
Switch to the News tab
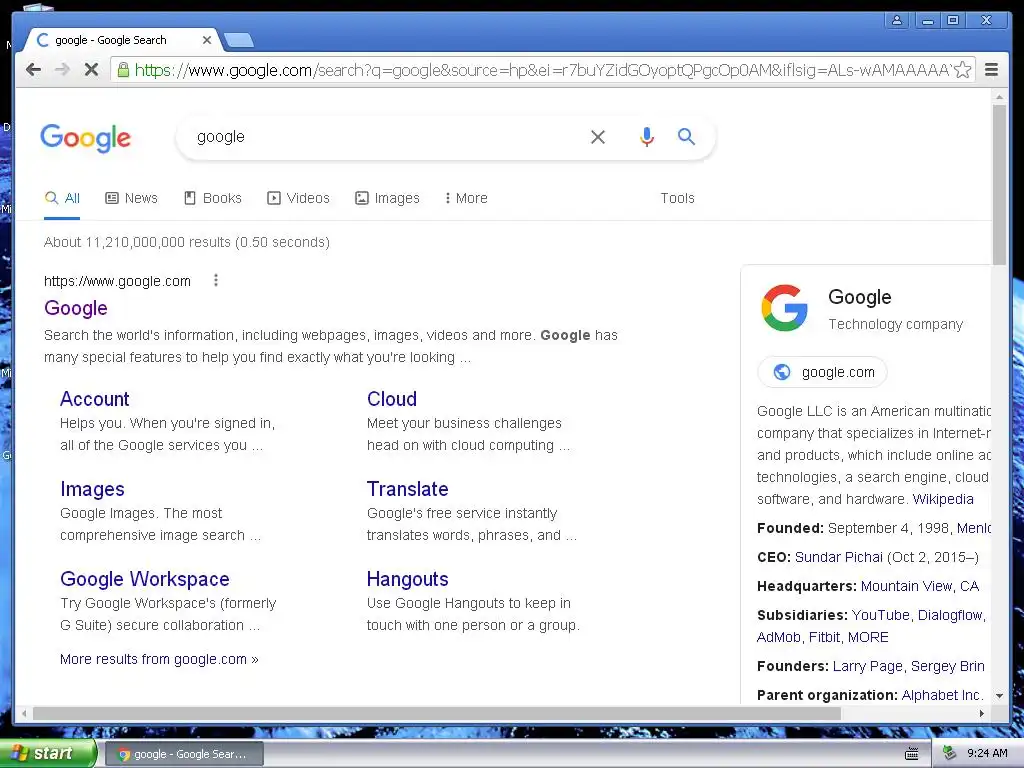[x=131, y=198]
